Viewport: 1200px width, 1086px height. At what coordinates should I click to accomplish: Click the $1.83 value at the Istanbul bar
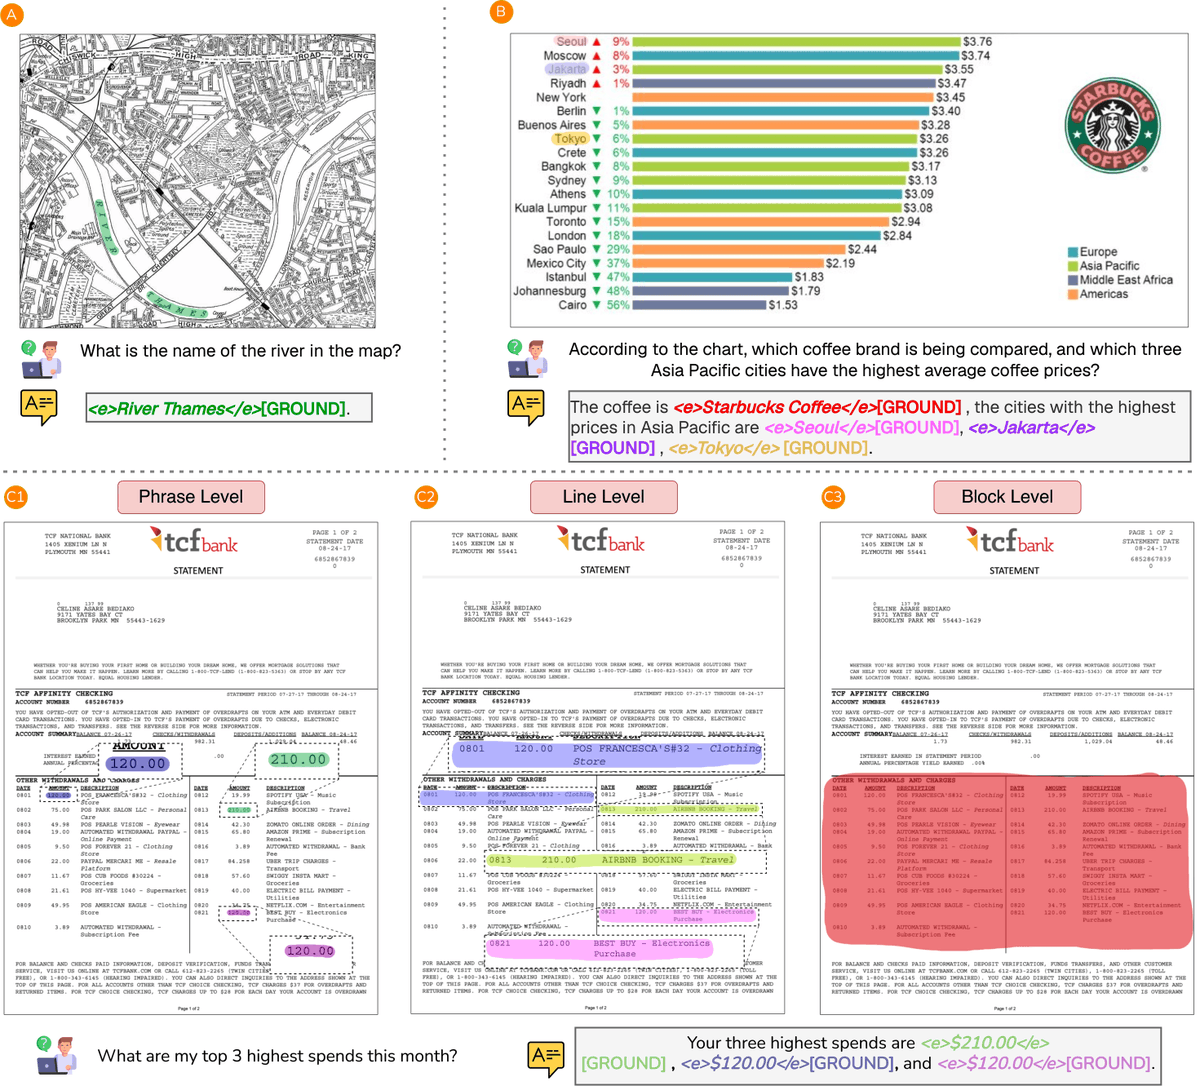pyautogui.click(x=809, y=277)
